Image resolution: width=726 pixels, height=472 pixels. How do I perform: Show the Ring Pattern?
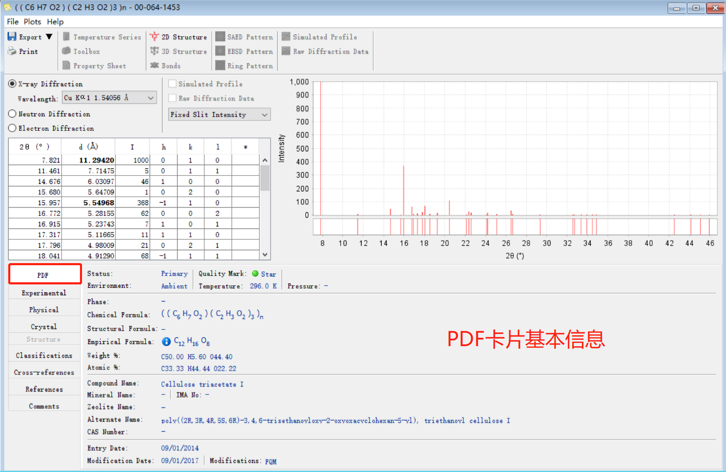coord(220,66)
